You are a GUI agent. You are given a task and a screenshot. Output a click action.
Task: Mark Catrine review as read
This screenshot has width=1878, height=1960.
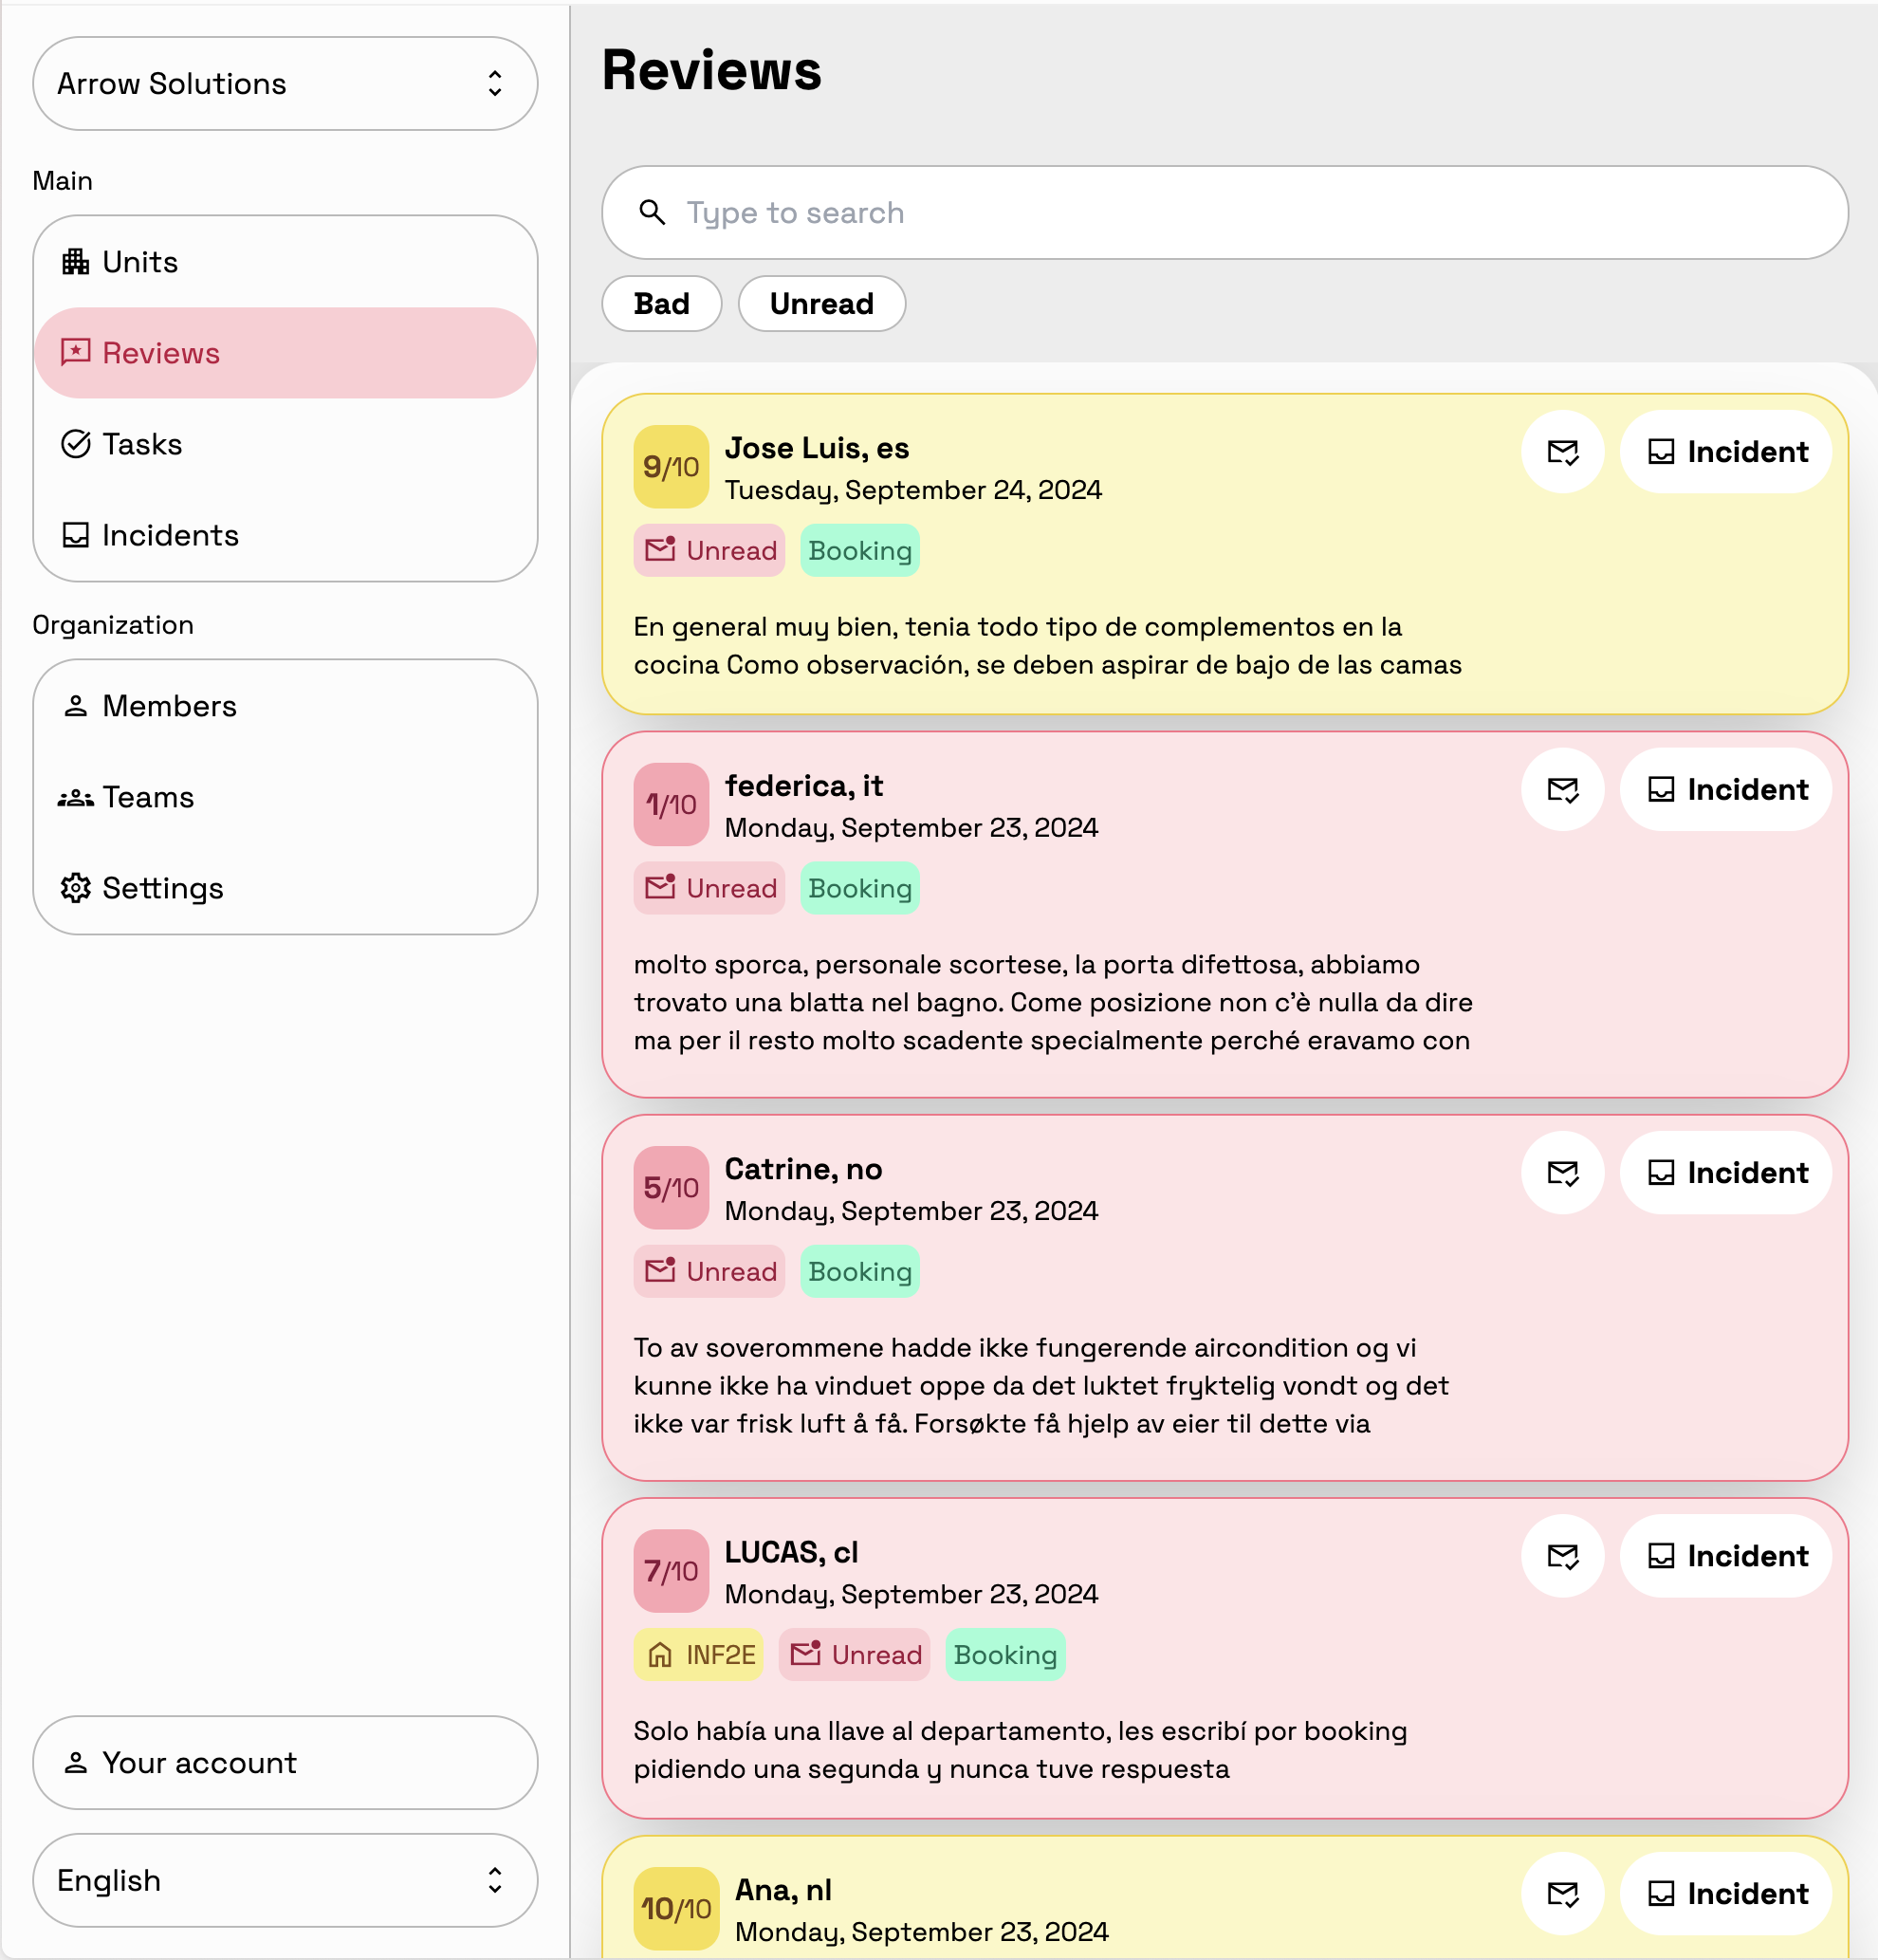click(1563, 1173)
